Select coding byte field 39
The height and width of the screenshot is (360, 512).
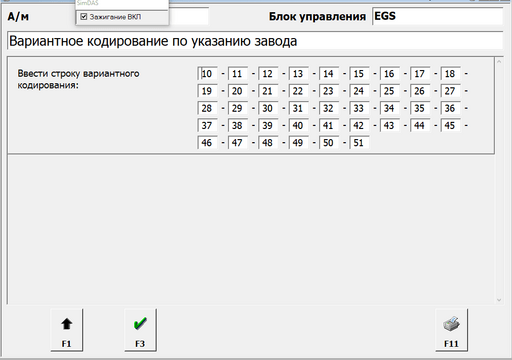pyautogui.click(x=268, y=126)
